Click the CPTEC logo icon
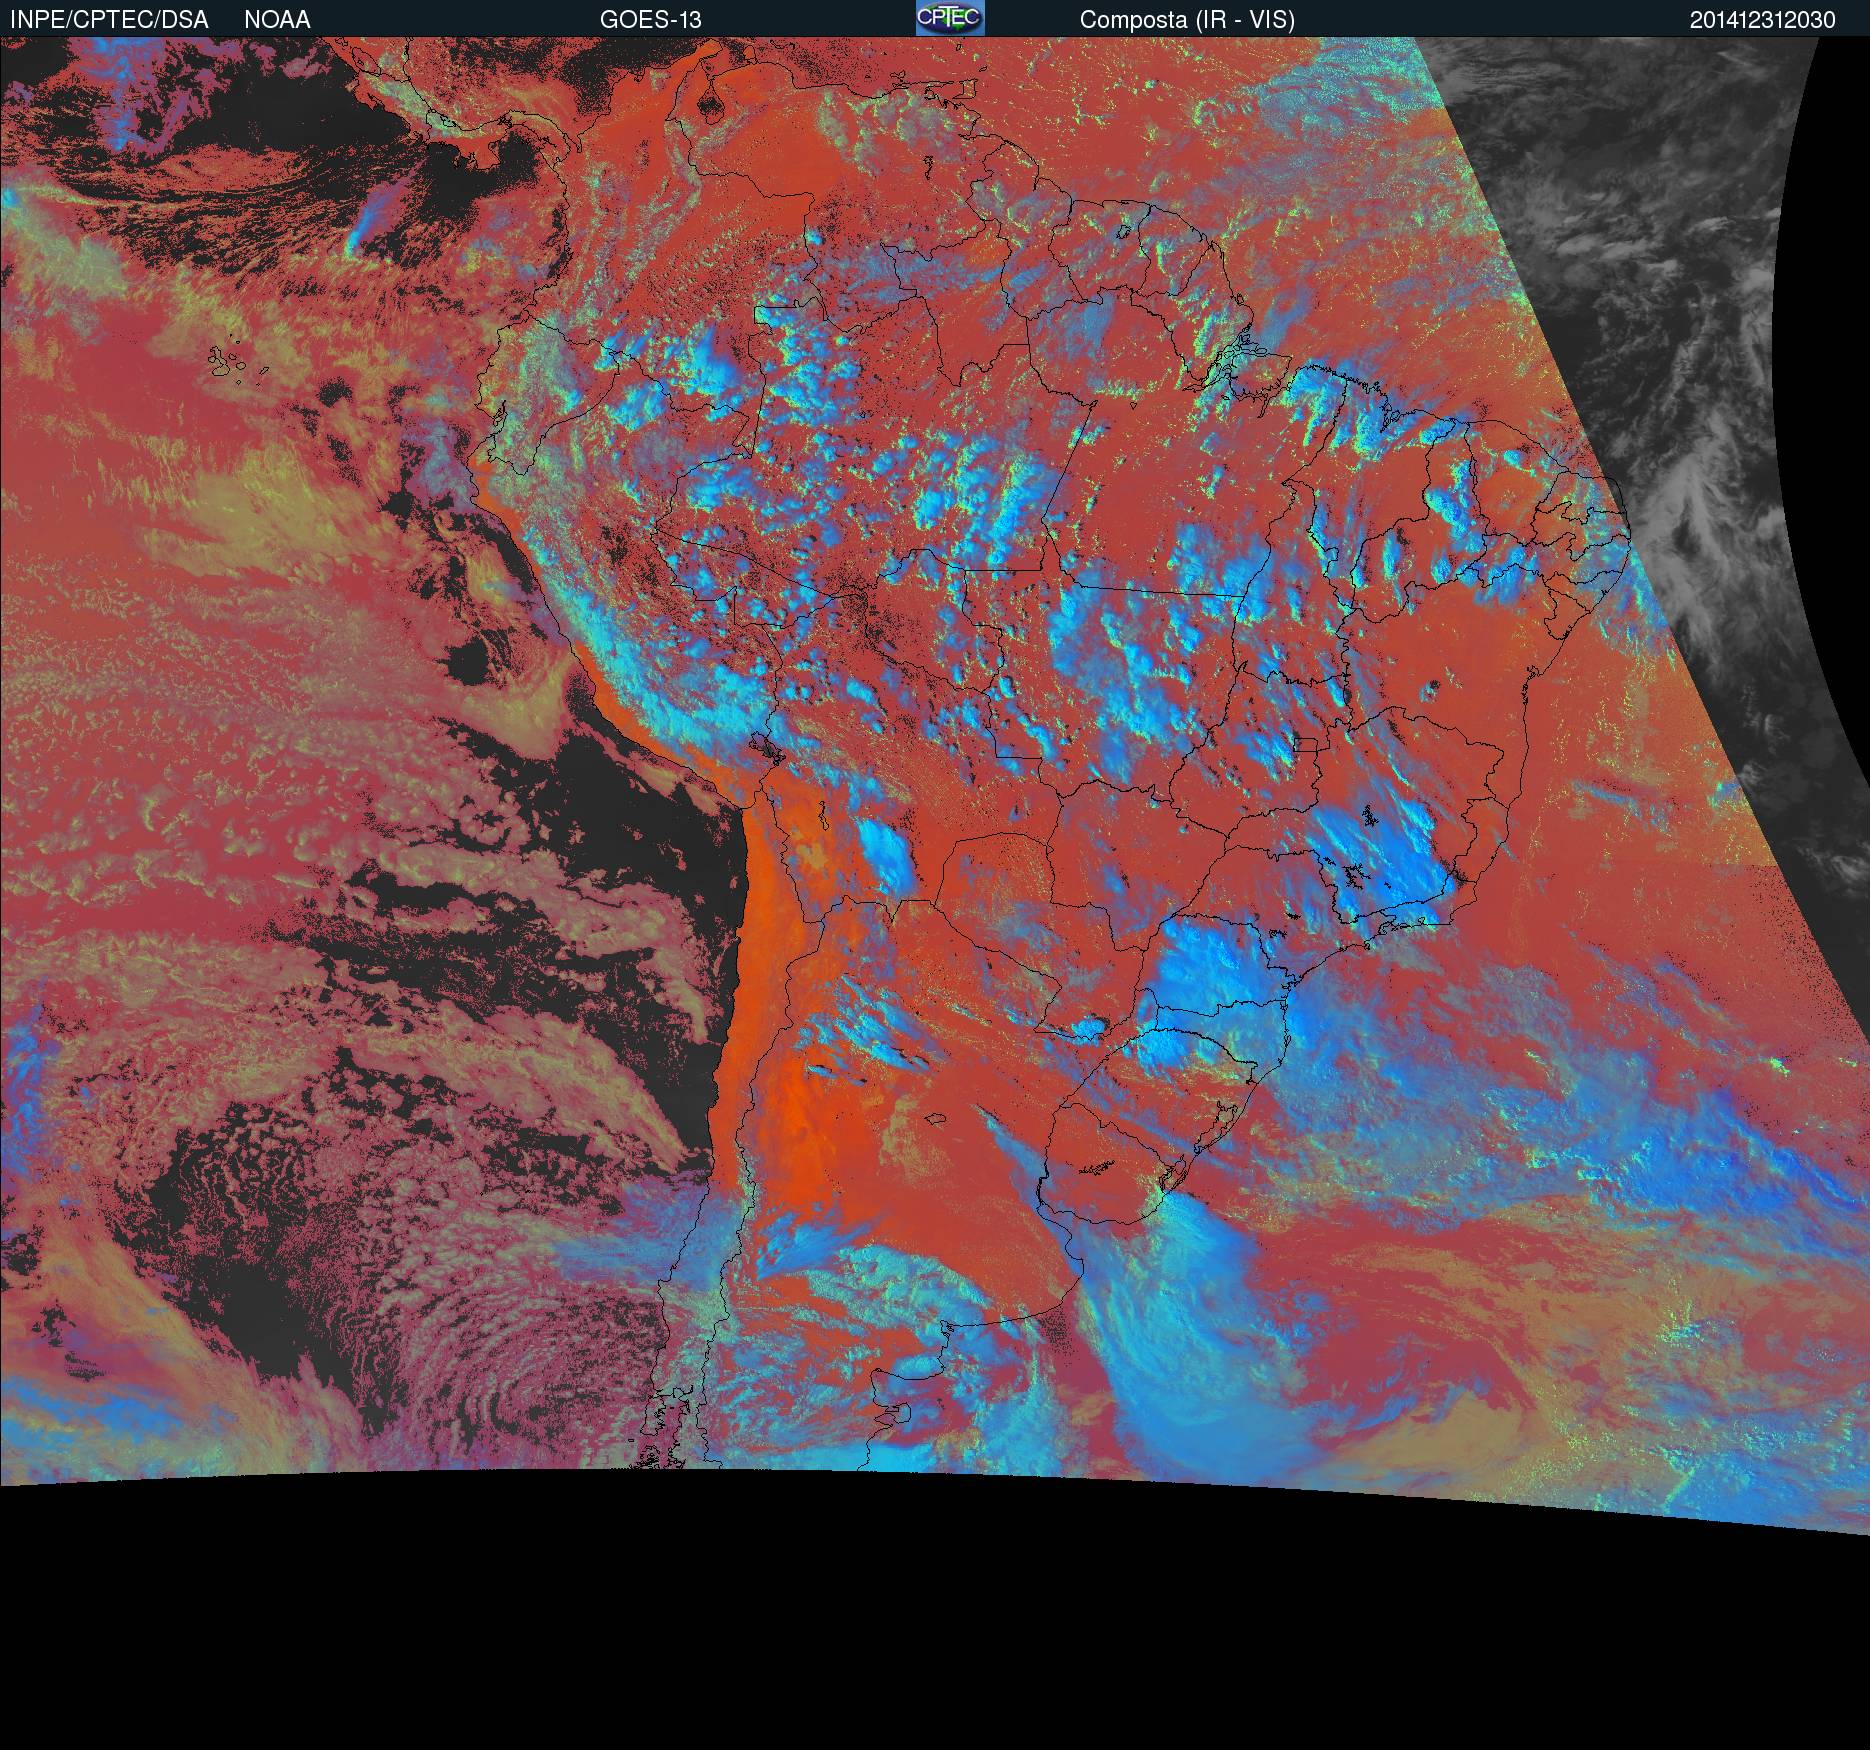The width and height of the screenshot is (1870, 1750). coord(949,18)
